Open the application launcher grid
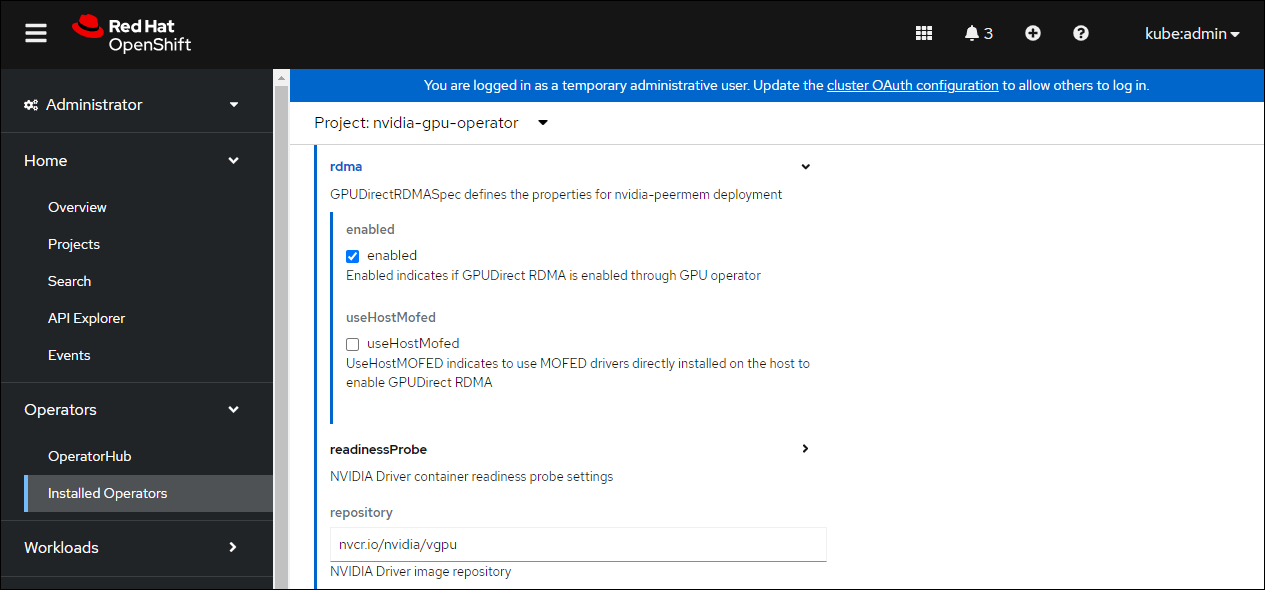 [924, 33]
